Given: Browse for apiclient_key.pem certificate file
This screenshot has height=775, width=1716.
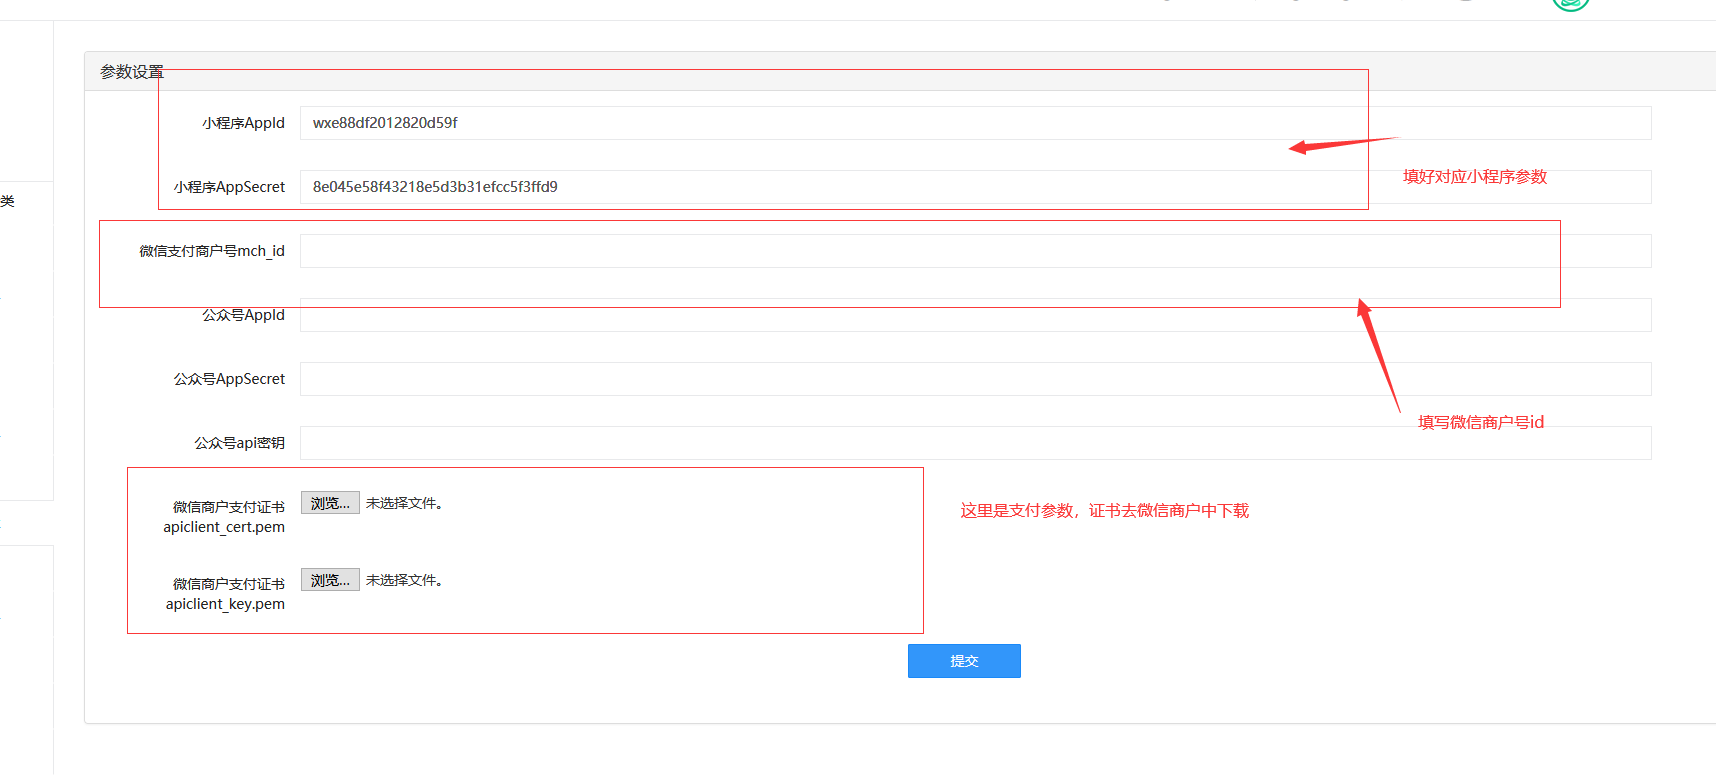Looking at the screenshot, I should coord(330,580).
